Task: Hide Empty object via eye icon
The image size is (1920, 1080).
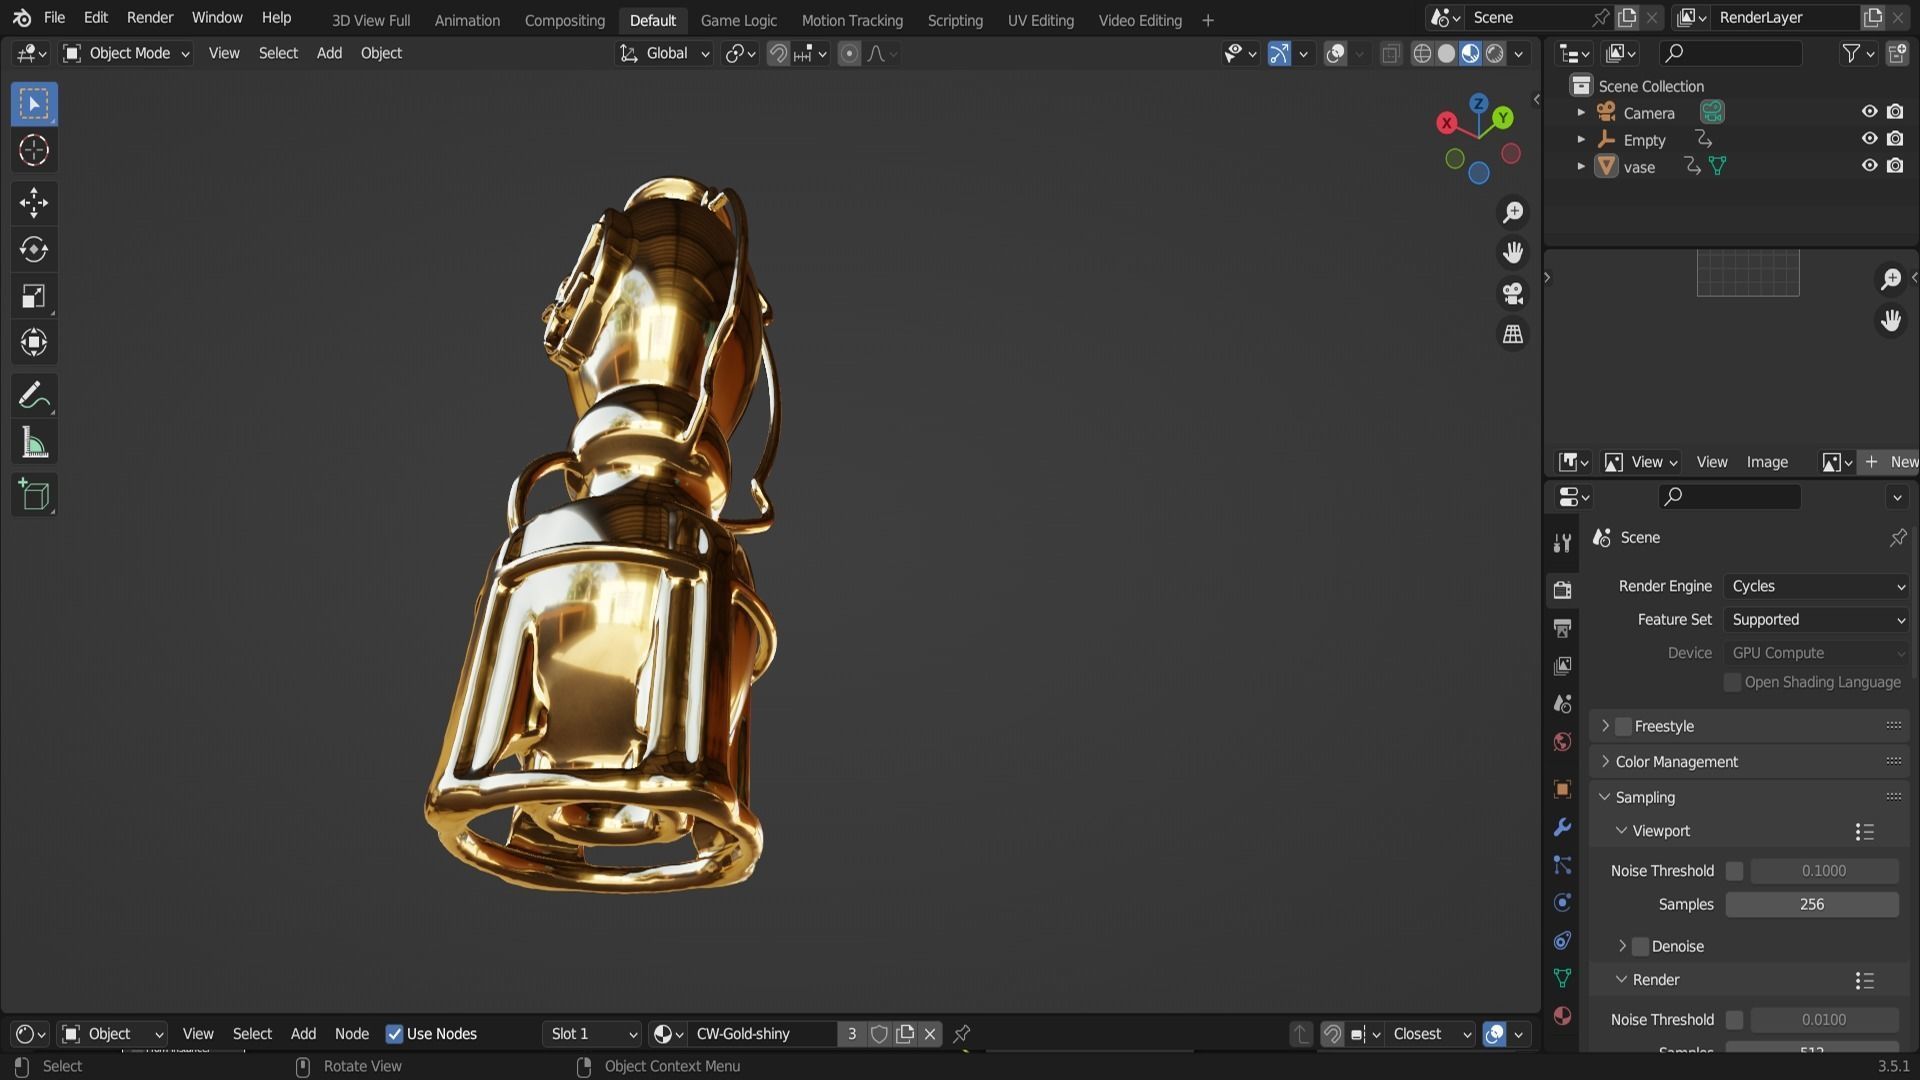Action: pyautogui.click(x=1869, y=139)
